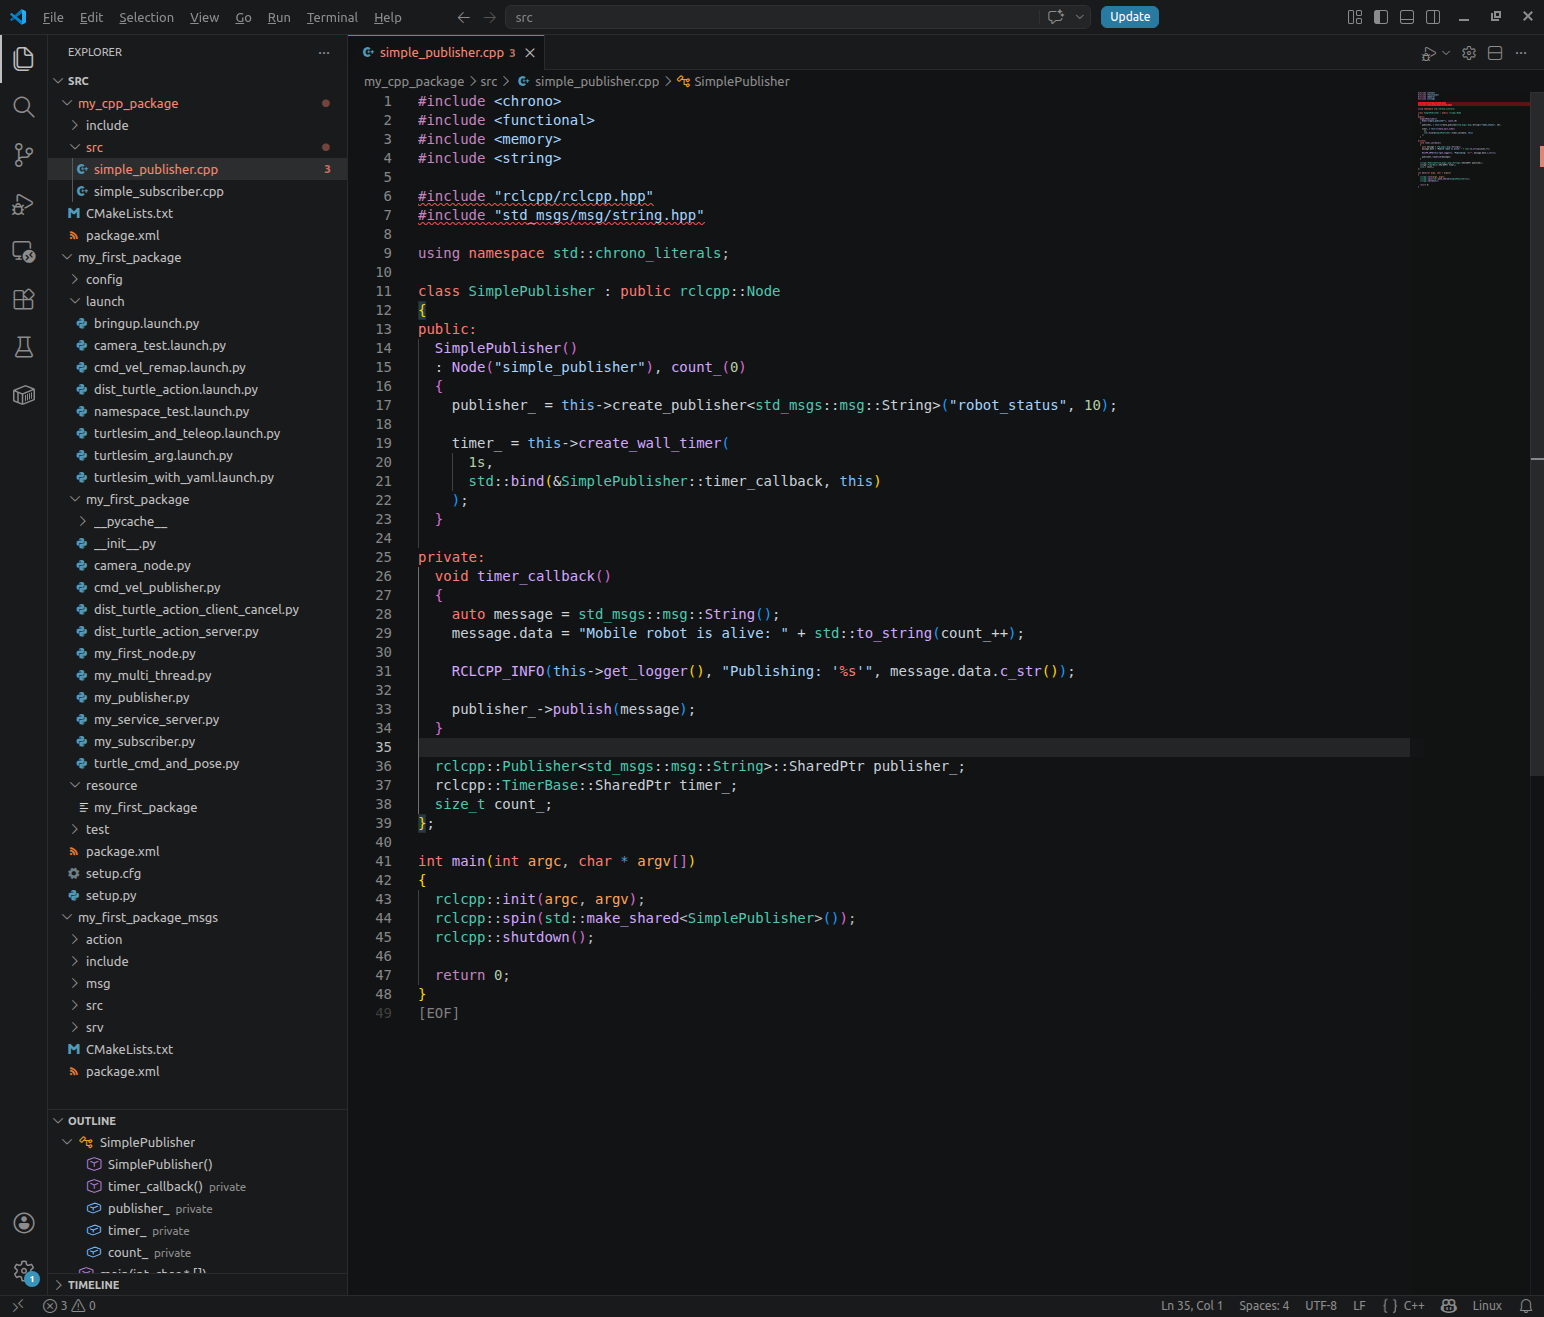Change file encoding UTF-8

pos(1321,1306)
